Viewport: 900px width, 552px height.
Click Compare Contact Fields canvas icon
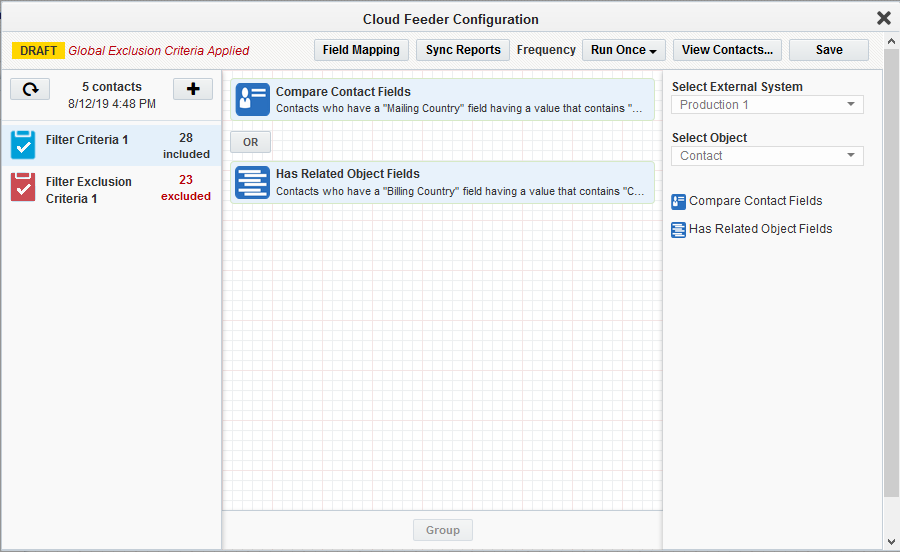click(252, 99)
